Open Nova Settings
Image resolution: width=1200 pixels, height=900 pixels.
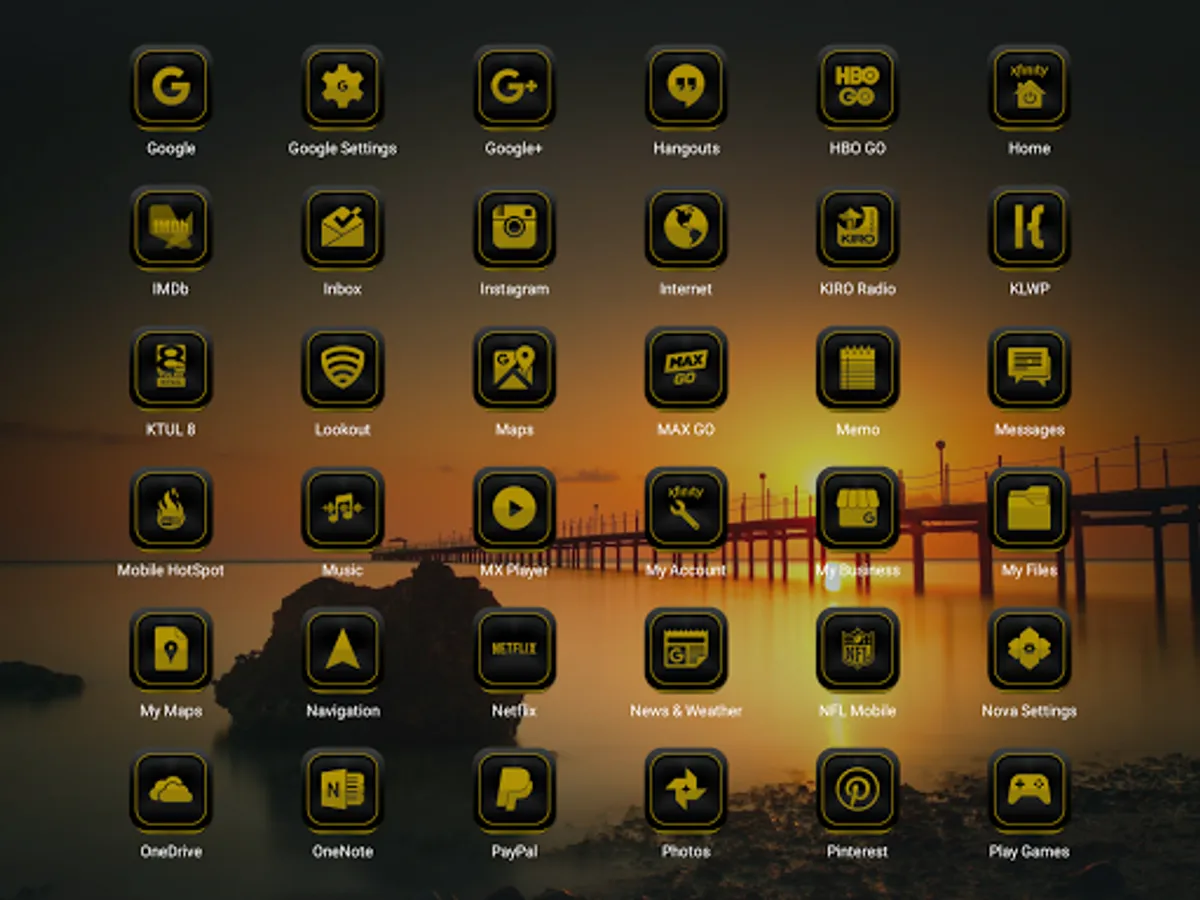[1029, 650]
